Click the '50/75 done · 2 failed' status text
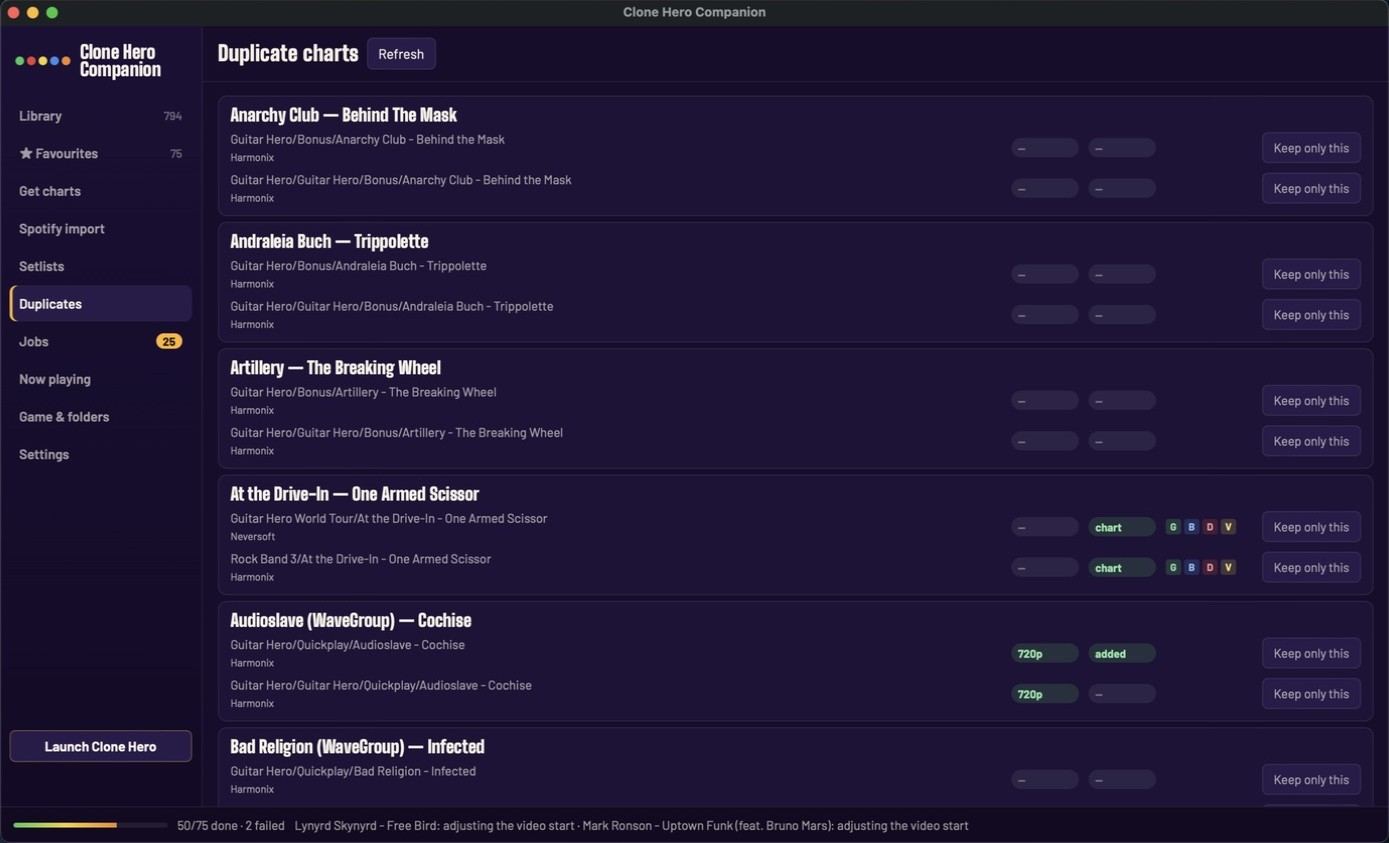This screenshot has width=1389, height=843. (x=230, y=826)
